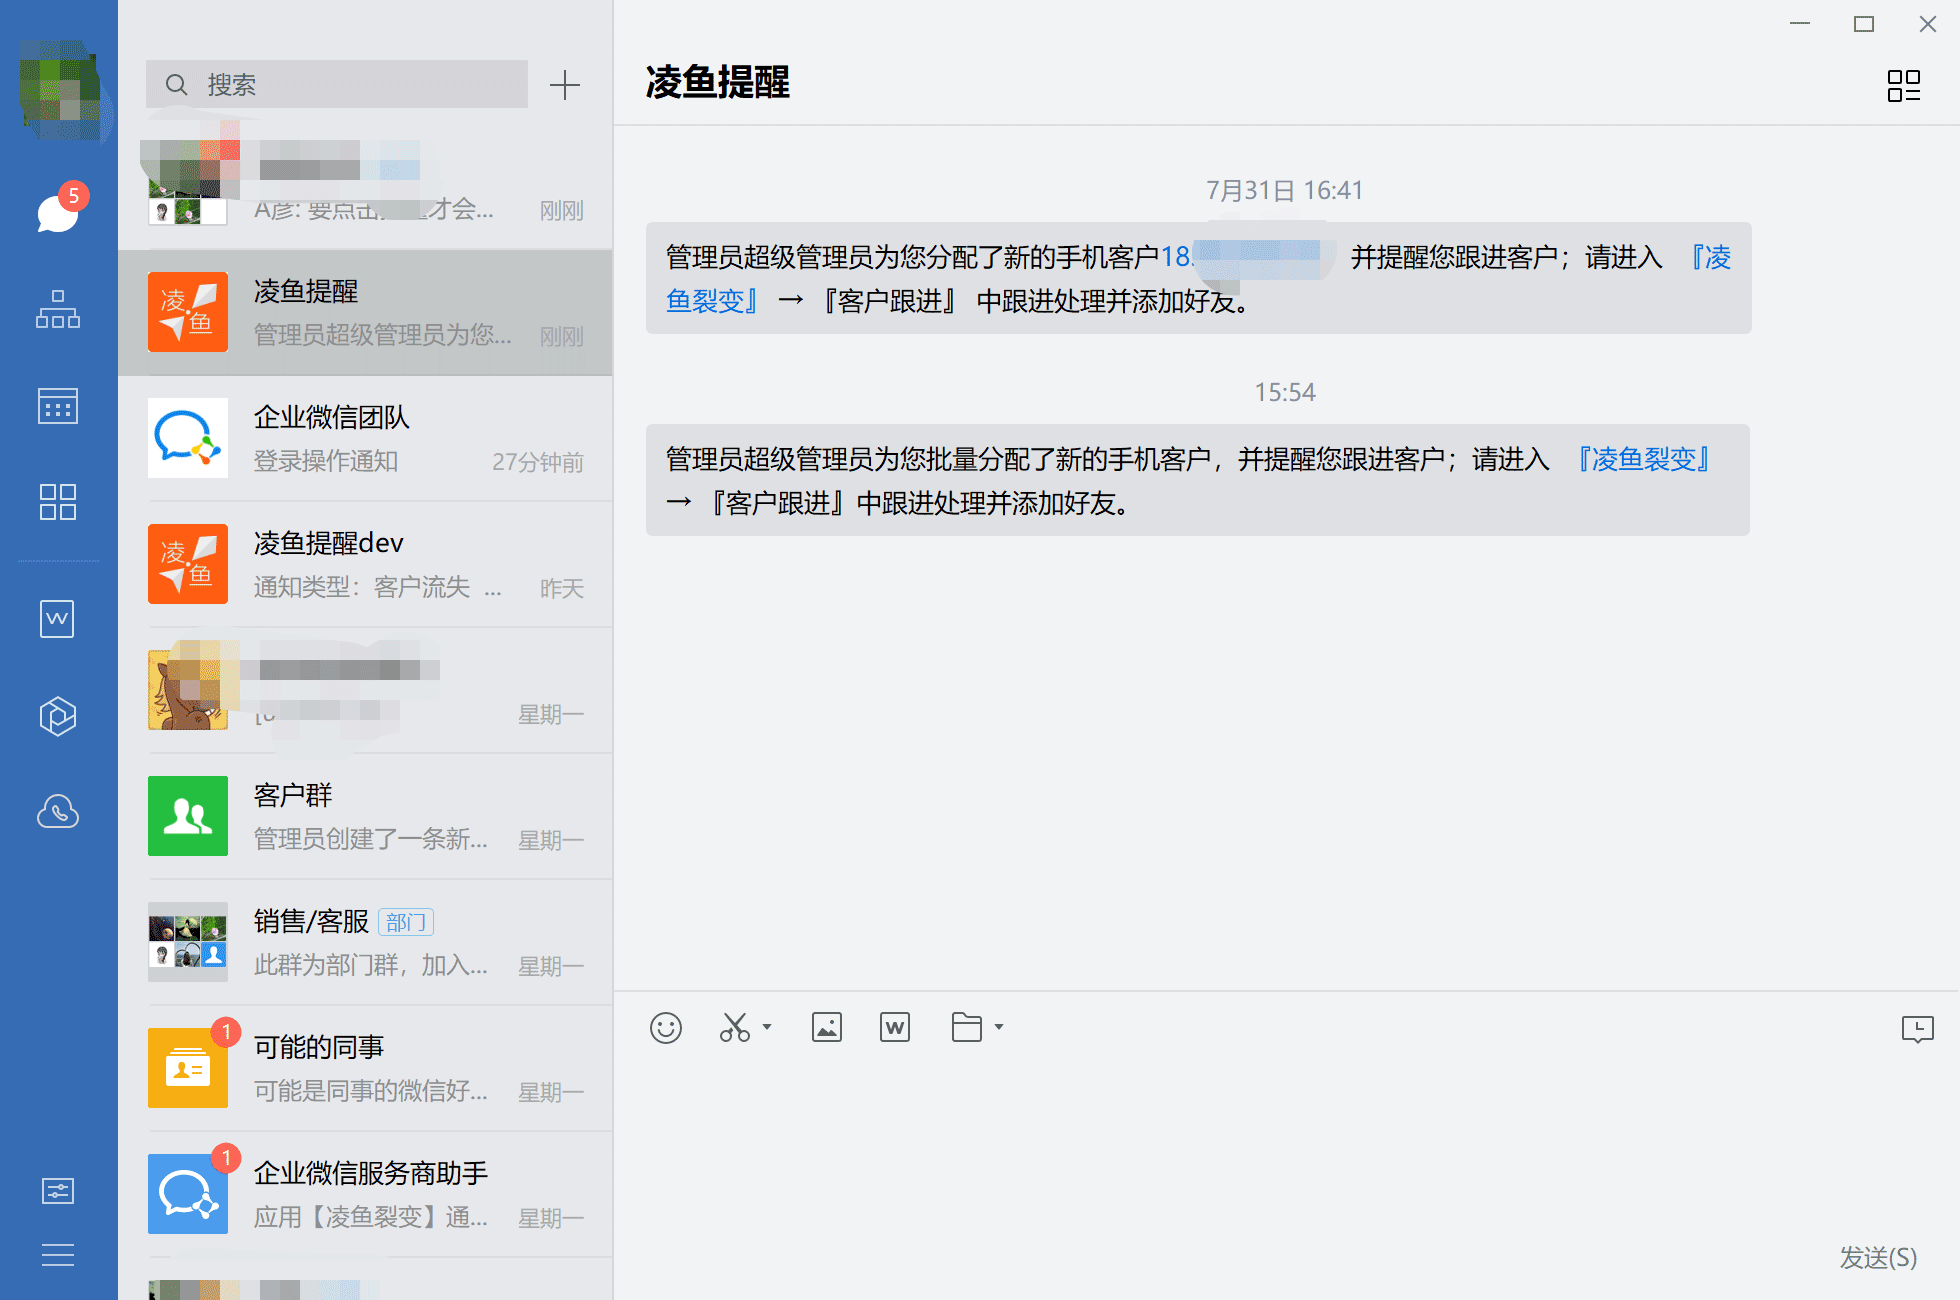Click the scissors screenshot tool icon
This screenshot has height=1300, width=1960.
point(735,1028)
